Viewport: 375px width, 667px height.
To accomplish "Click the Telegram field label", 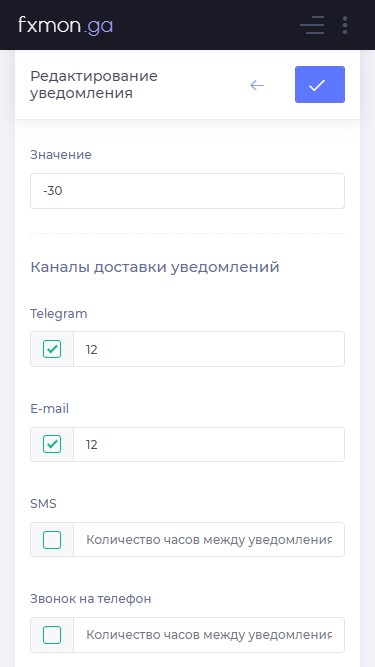I will (x=59, y=314).
